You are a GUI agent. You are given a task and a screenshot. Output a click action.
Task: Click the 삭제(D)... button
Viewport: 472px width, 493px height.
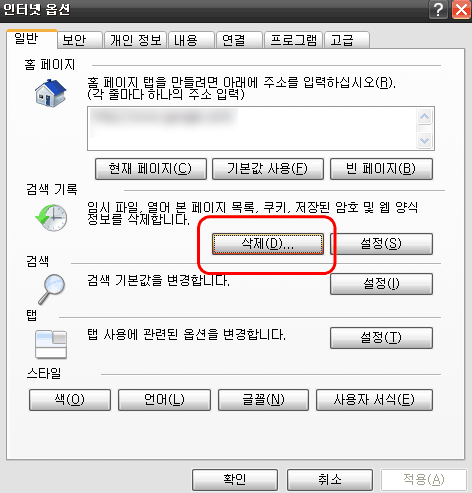pos(268,244)
